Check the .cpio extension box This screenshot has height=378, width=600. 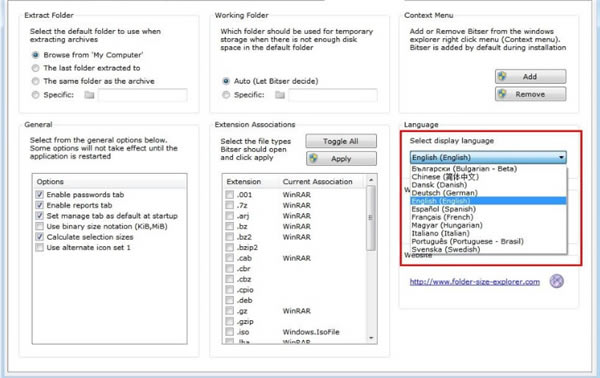[x=230, y=290]
